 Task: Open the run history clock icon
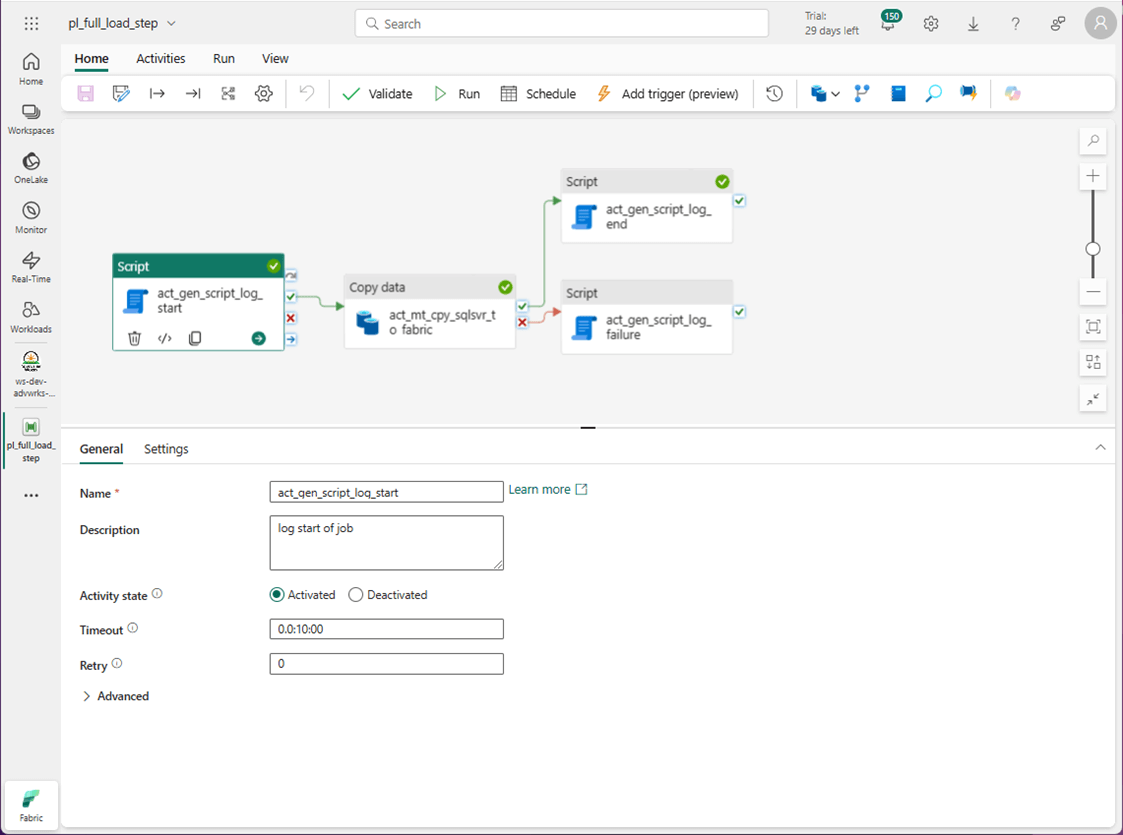coord(774,94)
